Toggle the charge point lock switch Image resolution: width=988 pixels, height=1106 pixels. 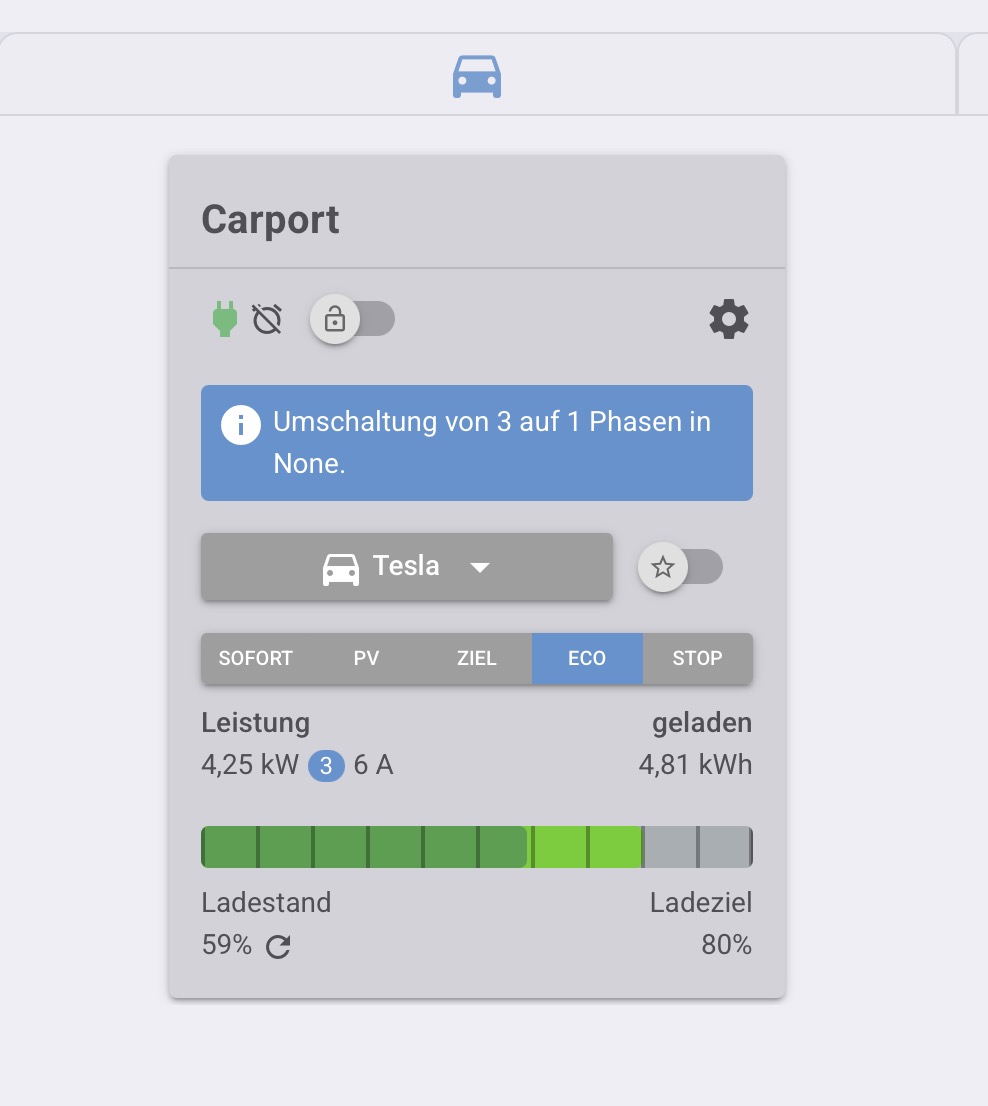point(353,320)
